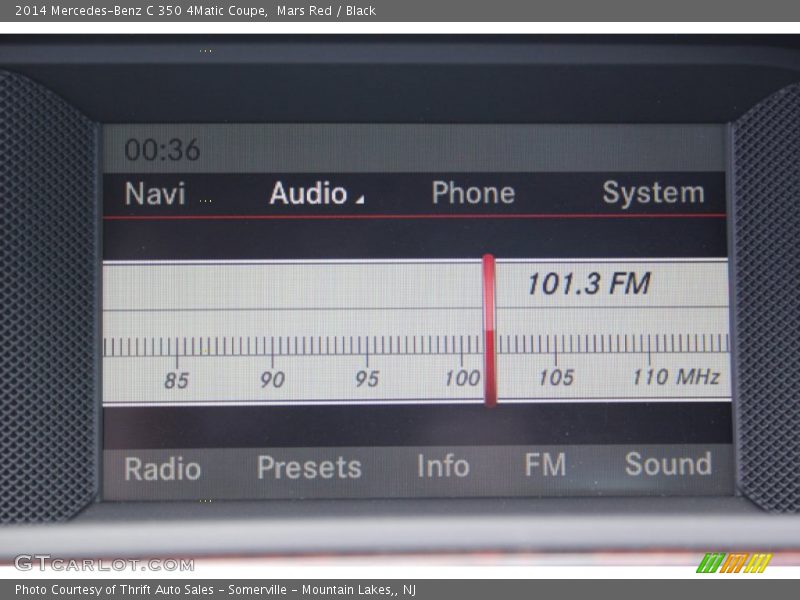The image size is (800, 600).
Task: Tap the 101.3 FM frequency readout
Action: pyautogui.click(x=589, y=284)
